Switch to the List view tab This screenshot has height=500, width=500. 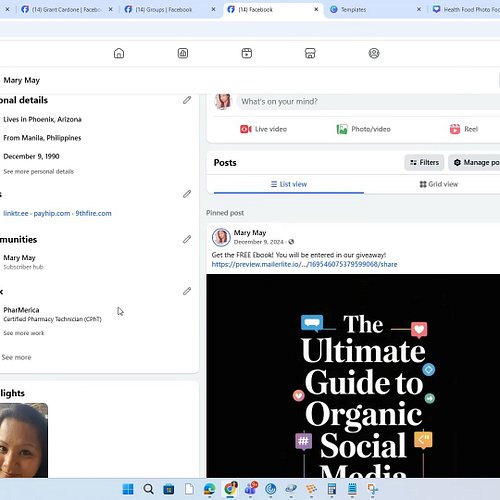(289, 184)
